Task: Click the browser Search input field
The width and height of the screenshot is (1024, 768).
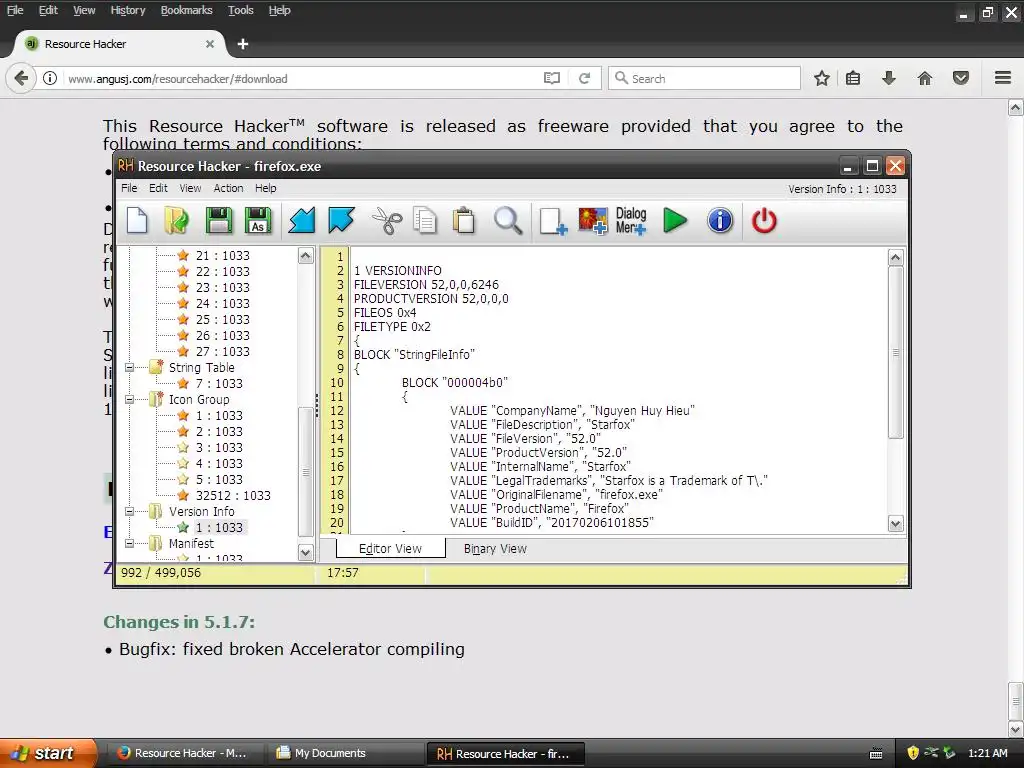Action: 704,78
